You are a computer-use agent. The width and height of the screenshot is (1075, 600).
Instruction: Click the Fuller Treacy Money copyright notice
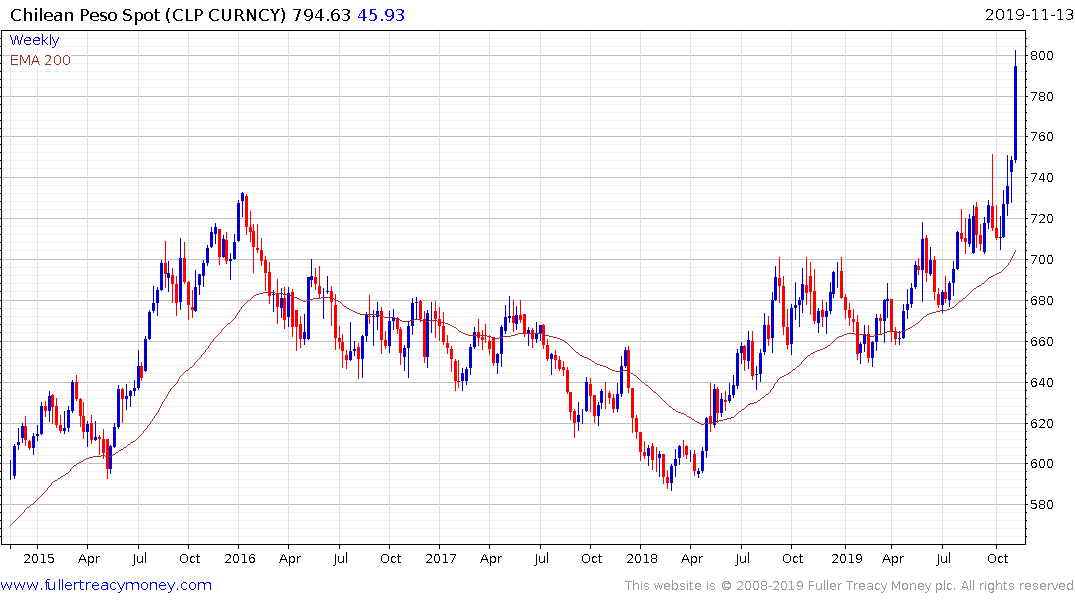(849, 585)
